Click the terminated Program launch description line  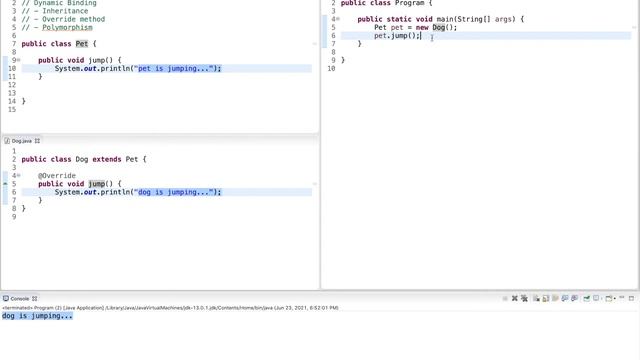point(170,308)
